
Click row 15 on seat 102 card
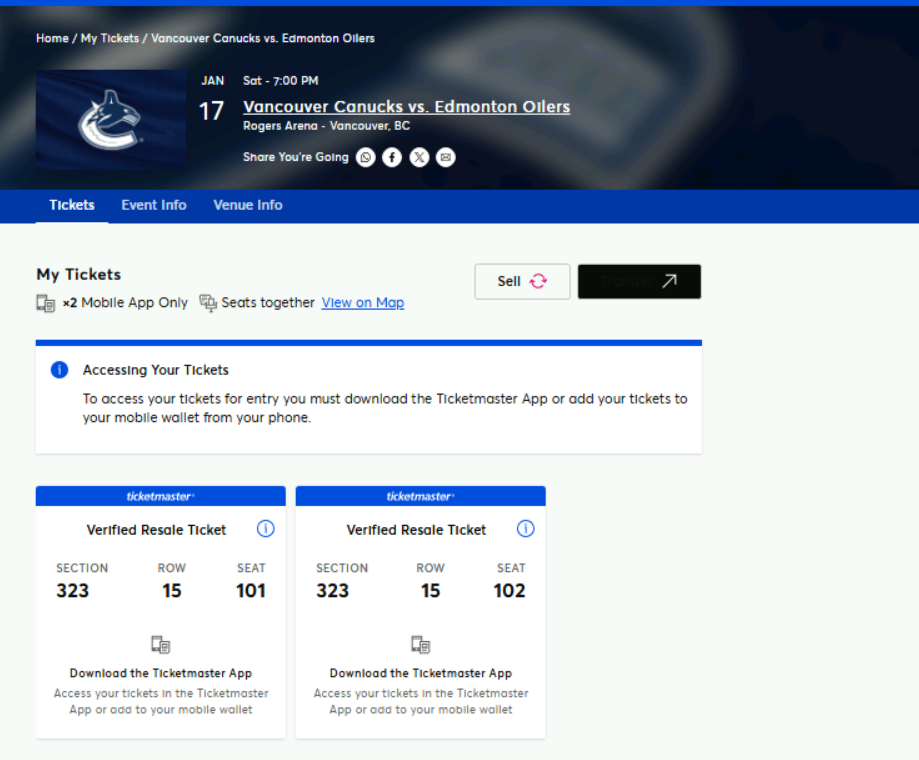click(x=430, y=591)
